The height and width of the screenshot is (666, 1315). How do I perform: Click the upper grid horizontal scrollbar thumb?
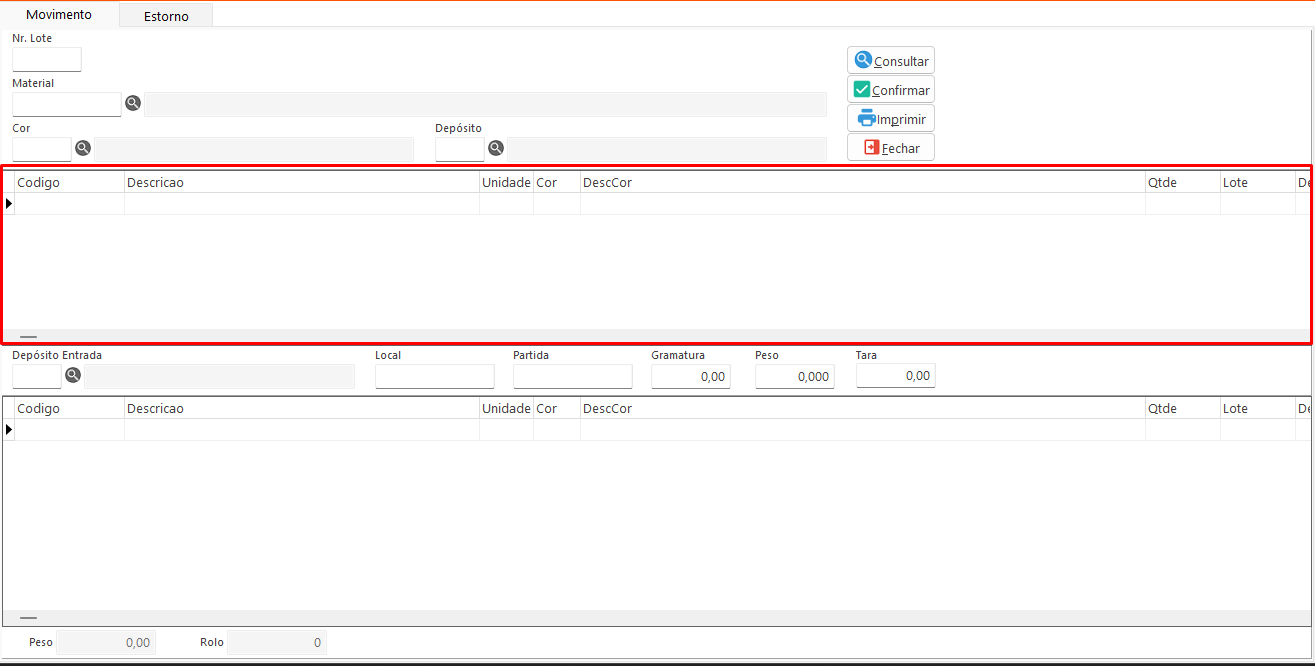pyautogui.click(x=28, y=338)
